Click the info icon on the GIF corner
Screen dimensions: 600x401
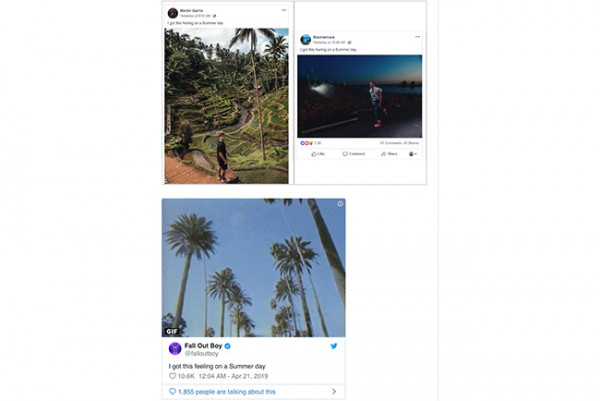click(x=340, y=204)
